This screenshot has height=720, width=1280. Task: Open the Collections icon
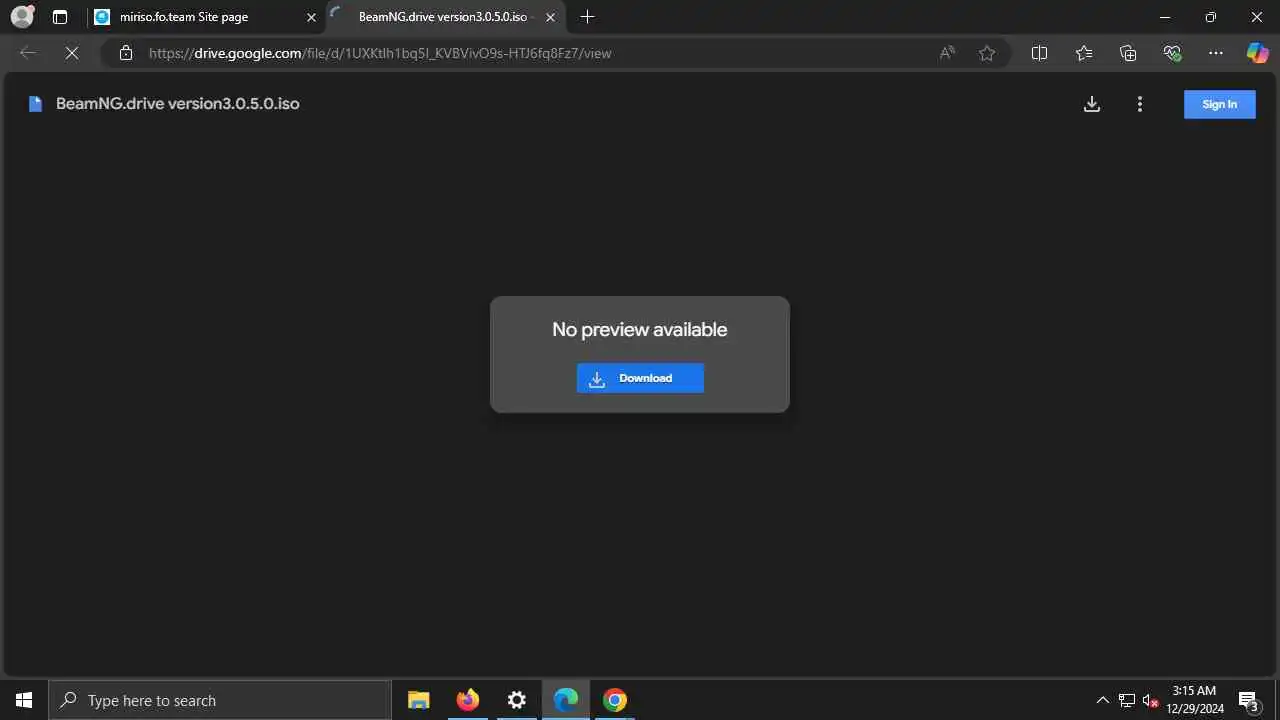tap(1128, 53)
